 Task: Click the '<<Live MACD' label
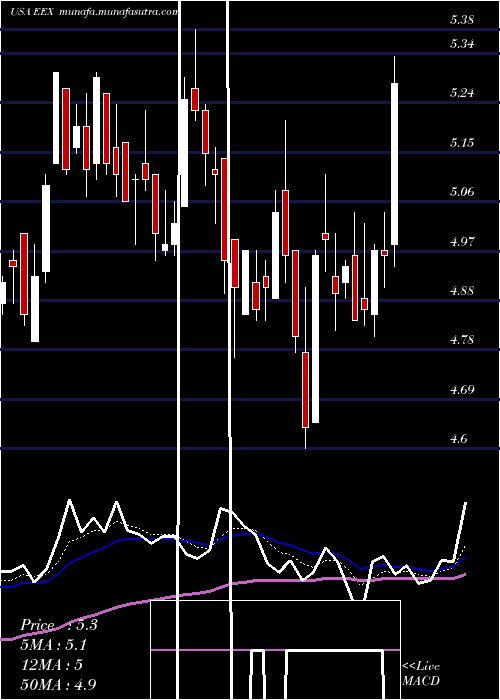(x=421, y=674)
